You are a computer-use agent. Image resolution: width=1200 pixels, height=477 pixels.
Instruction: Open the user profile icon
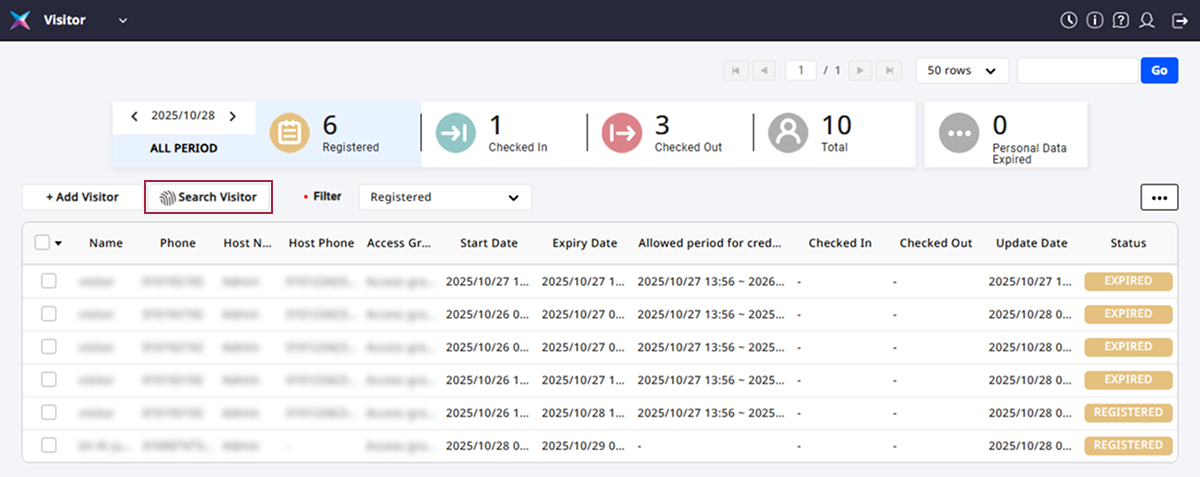coord(1147,20)
